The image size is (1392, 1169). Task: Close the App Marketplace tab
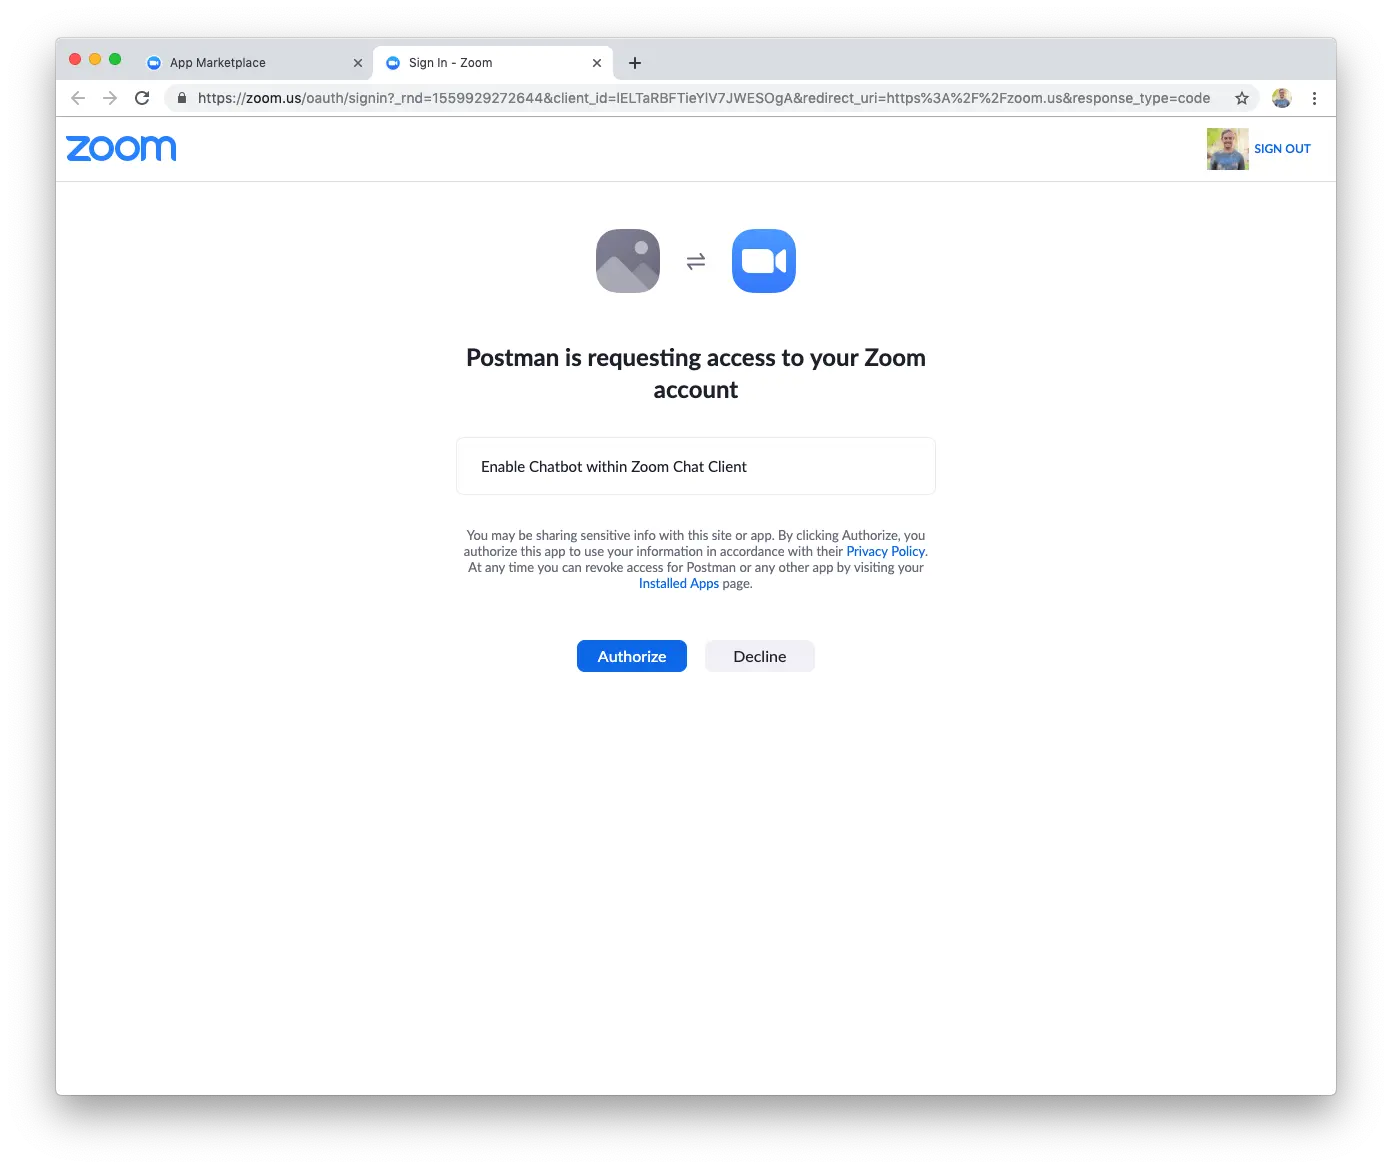click(x=358, y=63)
